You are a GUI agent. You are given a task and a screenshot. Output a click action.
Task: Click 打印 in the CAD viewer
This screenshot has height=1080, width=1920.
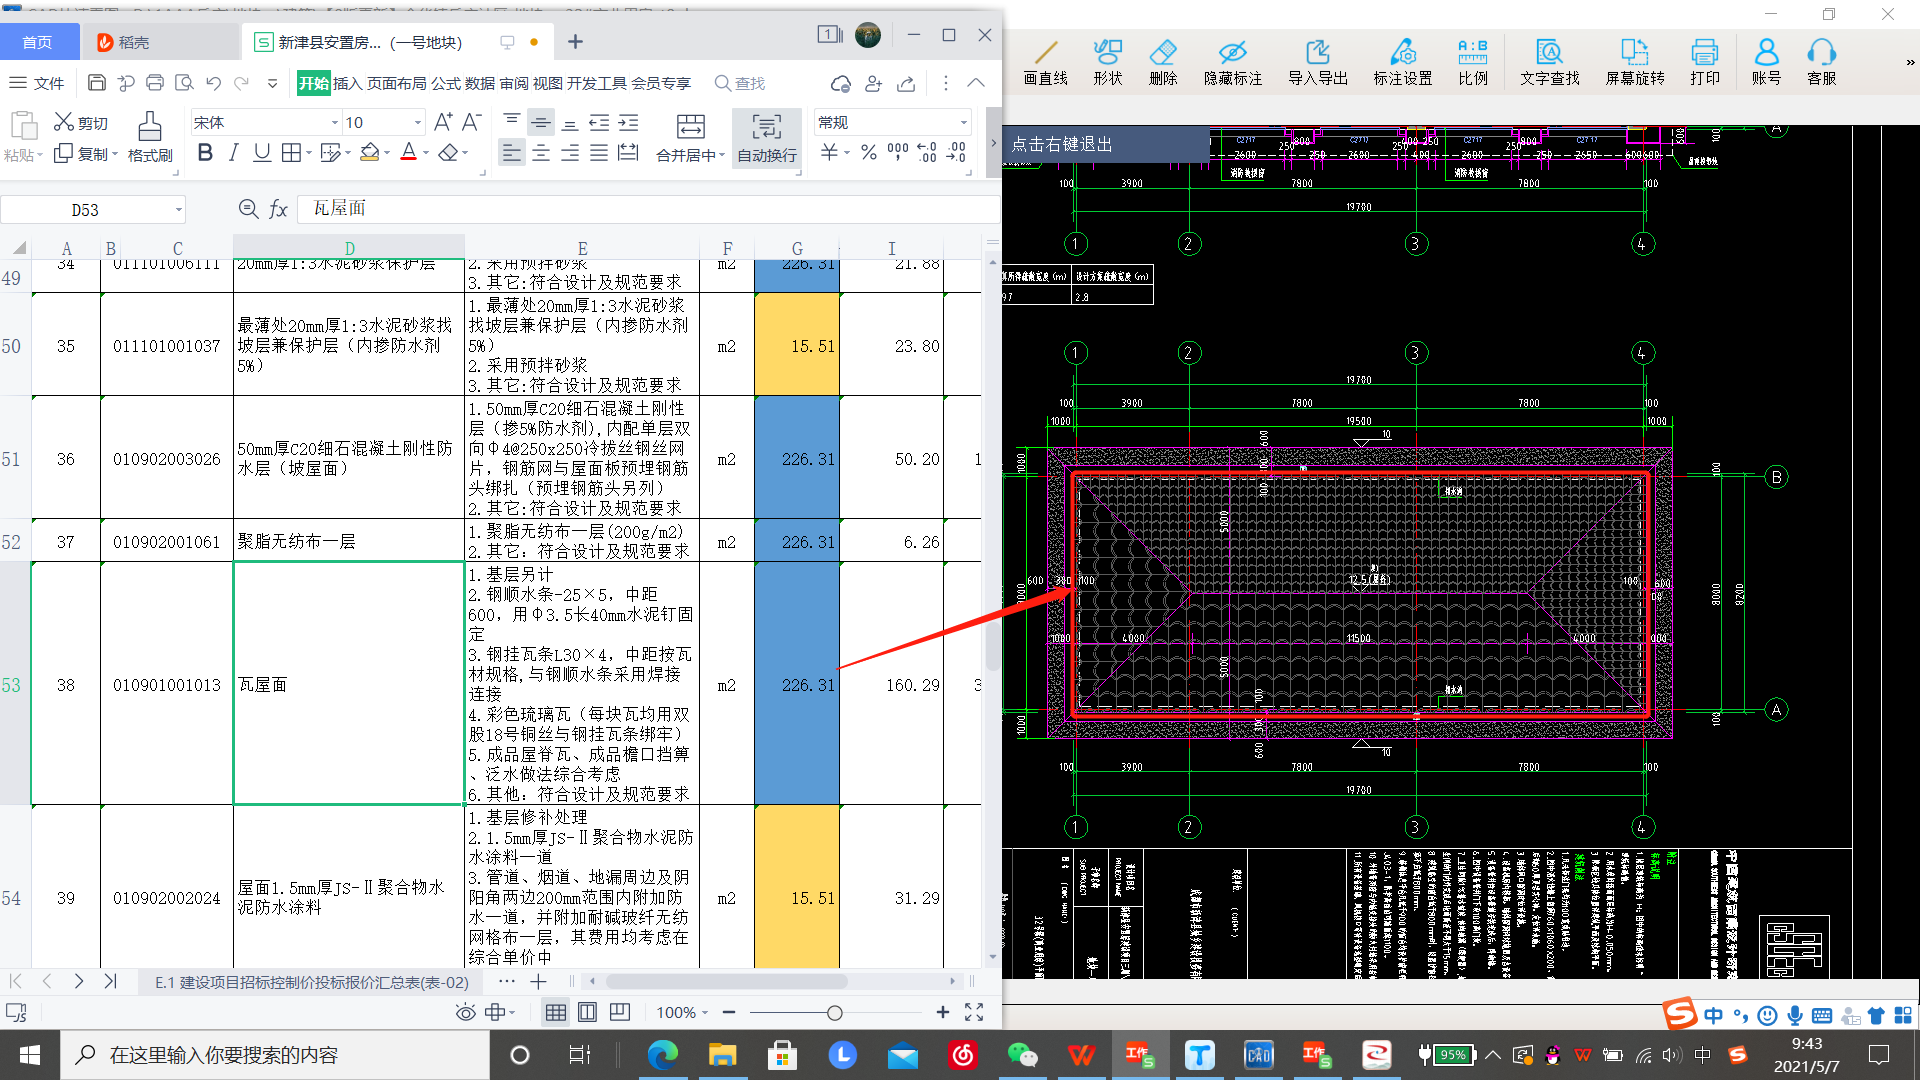(1704, 62)
